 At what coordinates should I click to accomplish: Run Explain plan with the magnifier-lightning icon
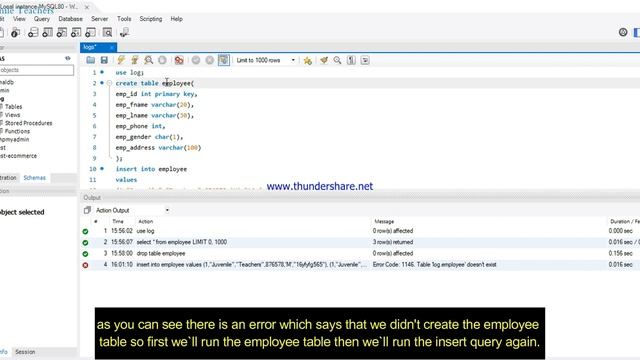pos(149,60)
